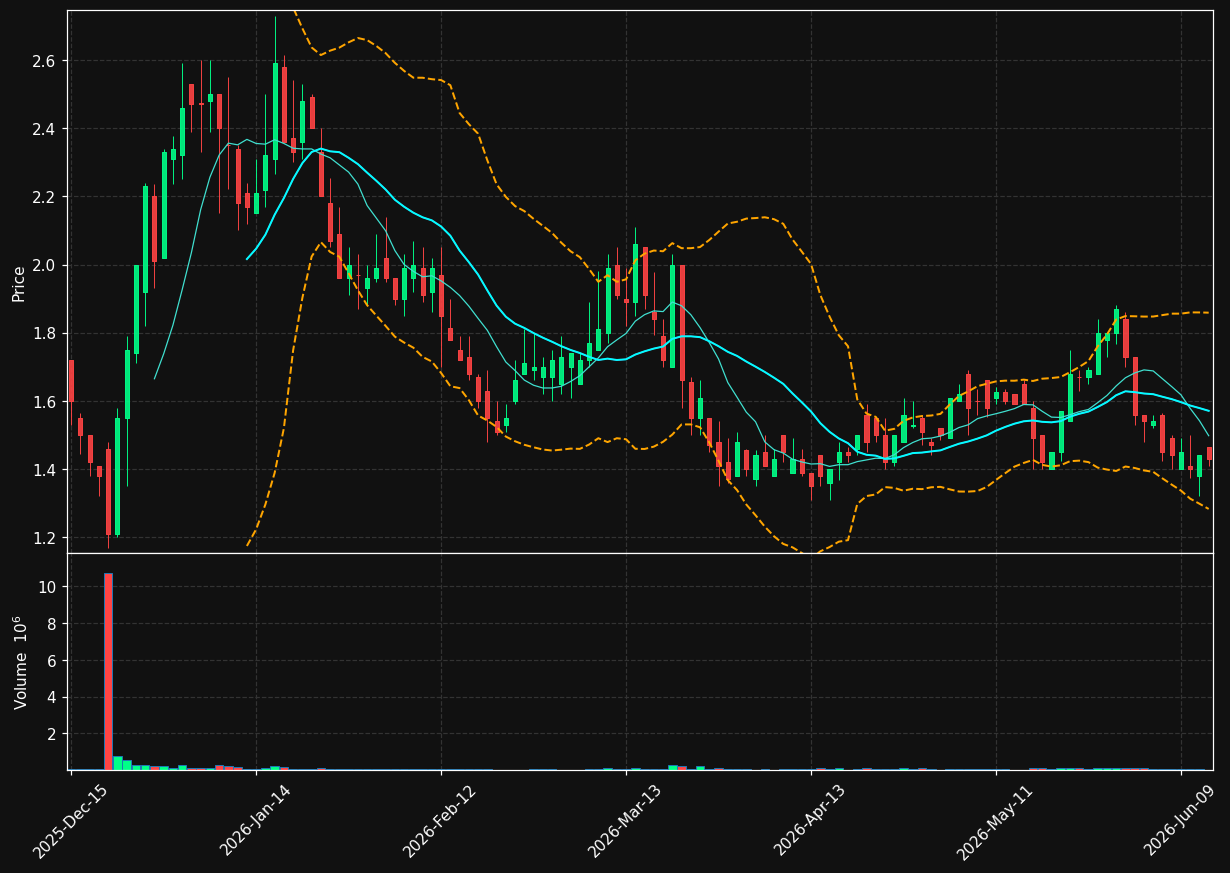Click the volume tick label 4
The height and width of the screenshot is (873, 1230).
53,697
